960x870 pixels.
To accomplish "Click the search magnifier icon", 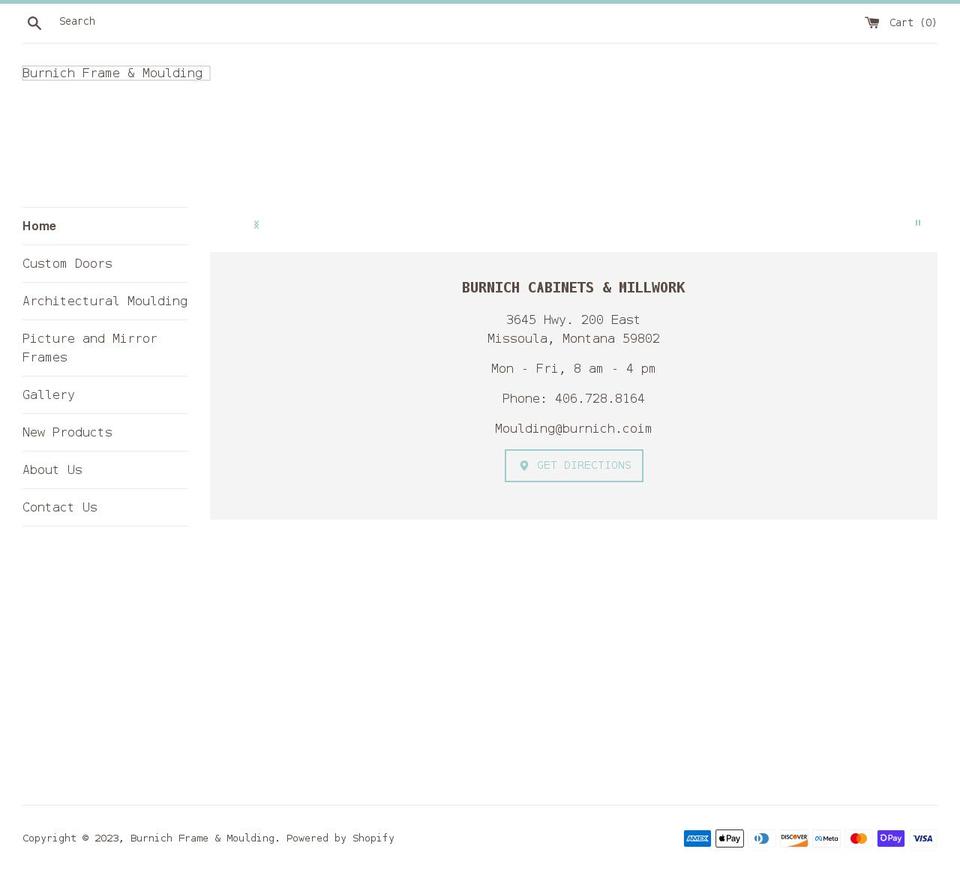I will click(34, 23).
